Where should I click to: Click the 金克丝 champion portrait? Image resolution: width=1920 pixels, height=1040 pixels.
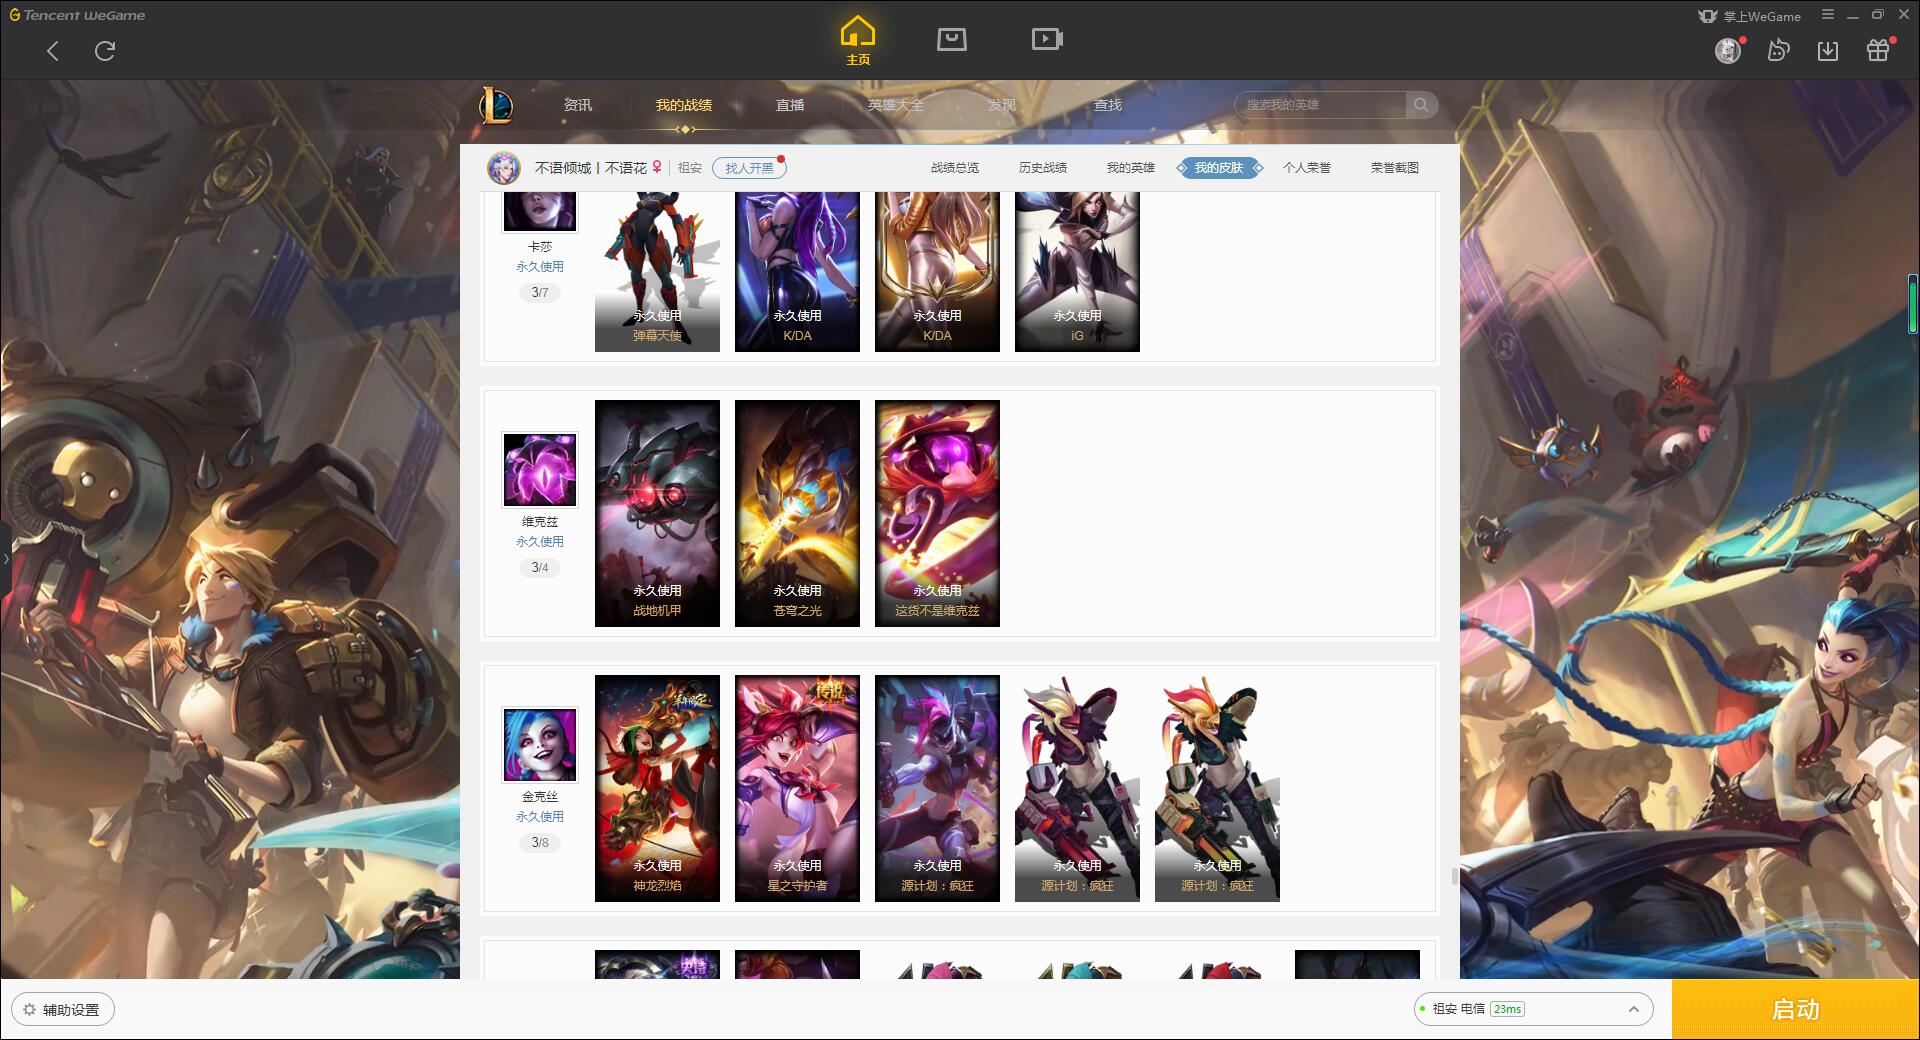[x=540, y=745]
